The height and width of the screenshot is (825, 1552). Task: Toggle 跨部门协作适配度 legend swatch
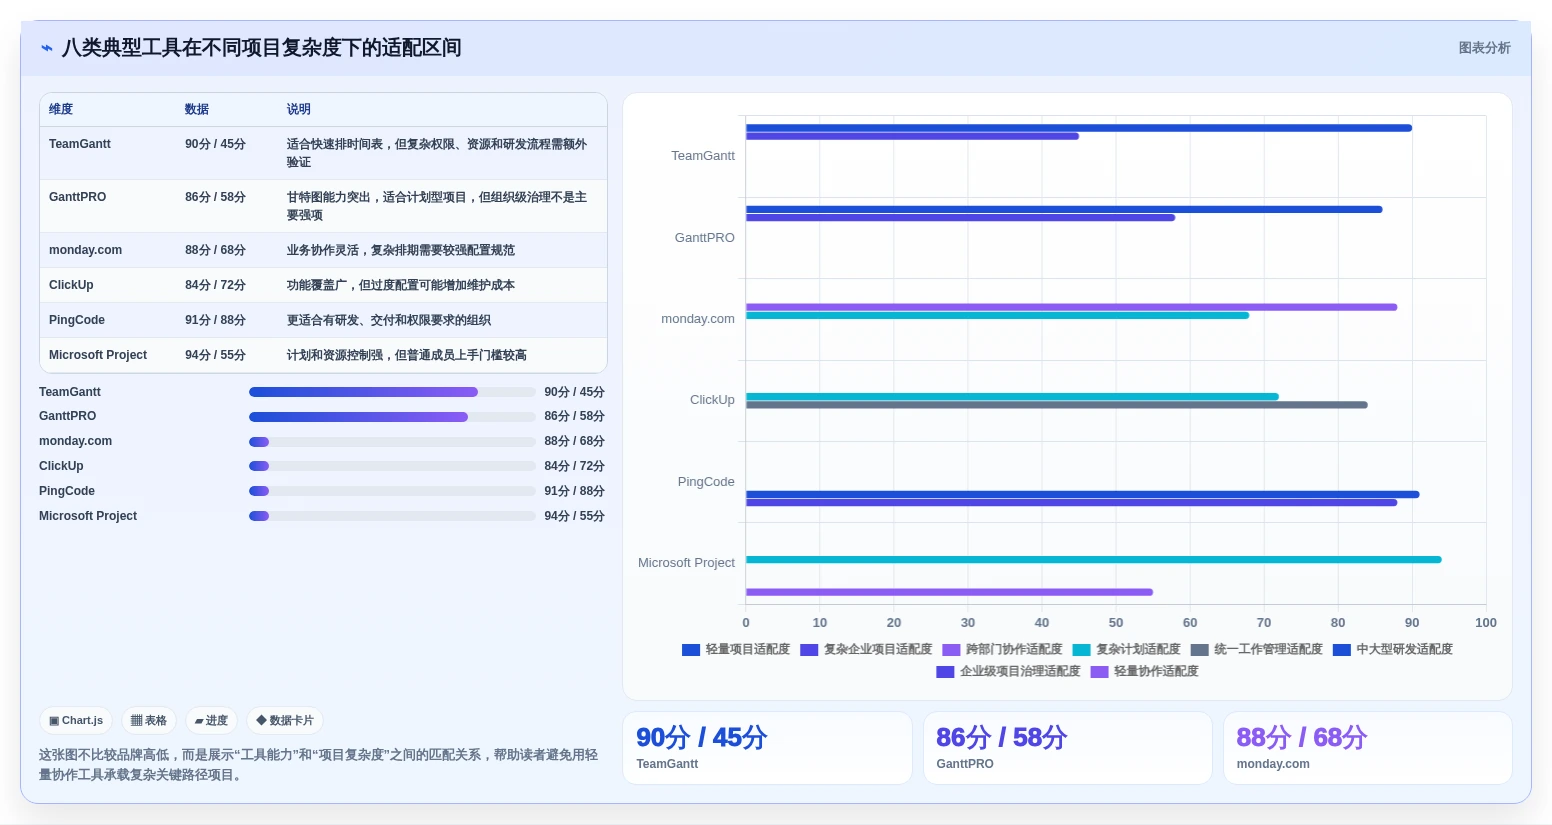[x=951, y=650]
